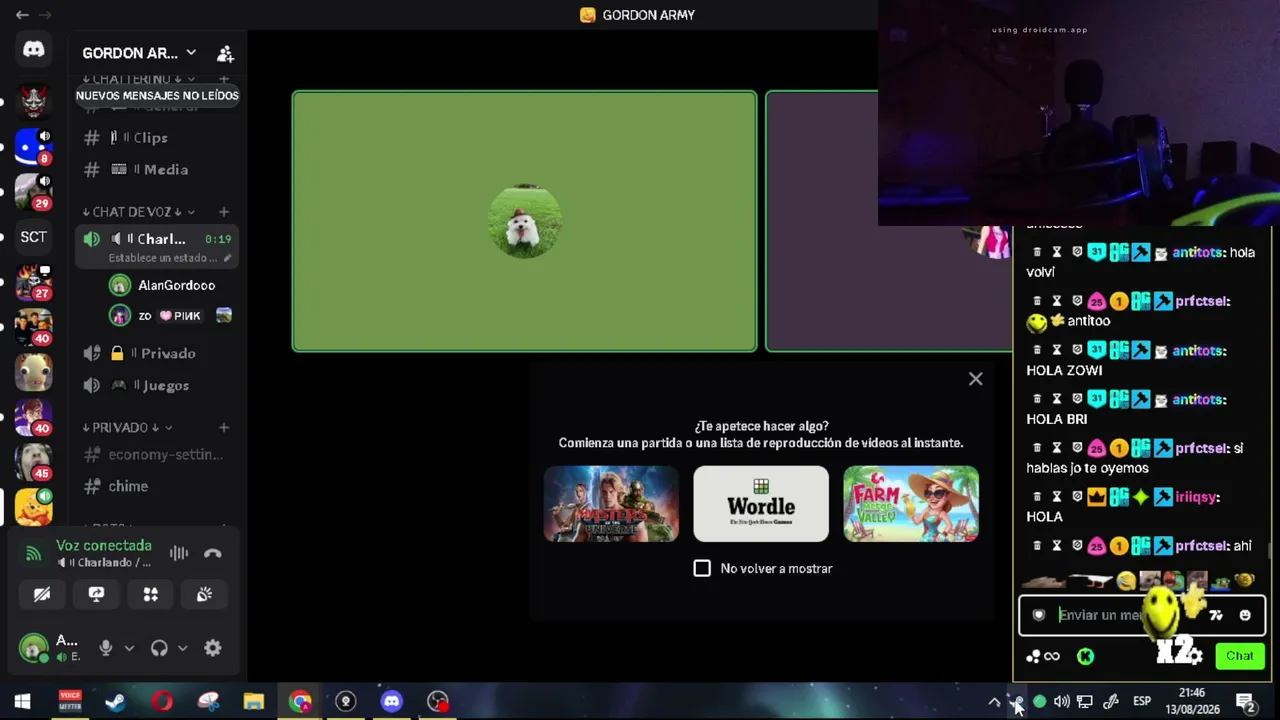The image size is (1280, 720).
Task: Open headphones output options arrow
Action: 182,648
